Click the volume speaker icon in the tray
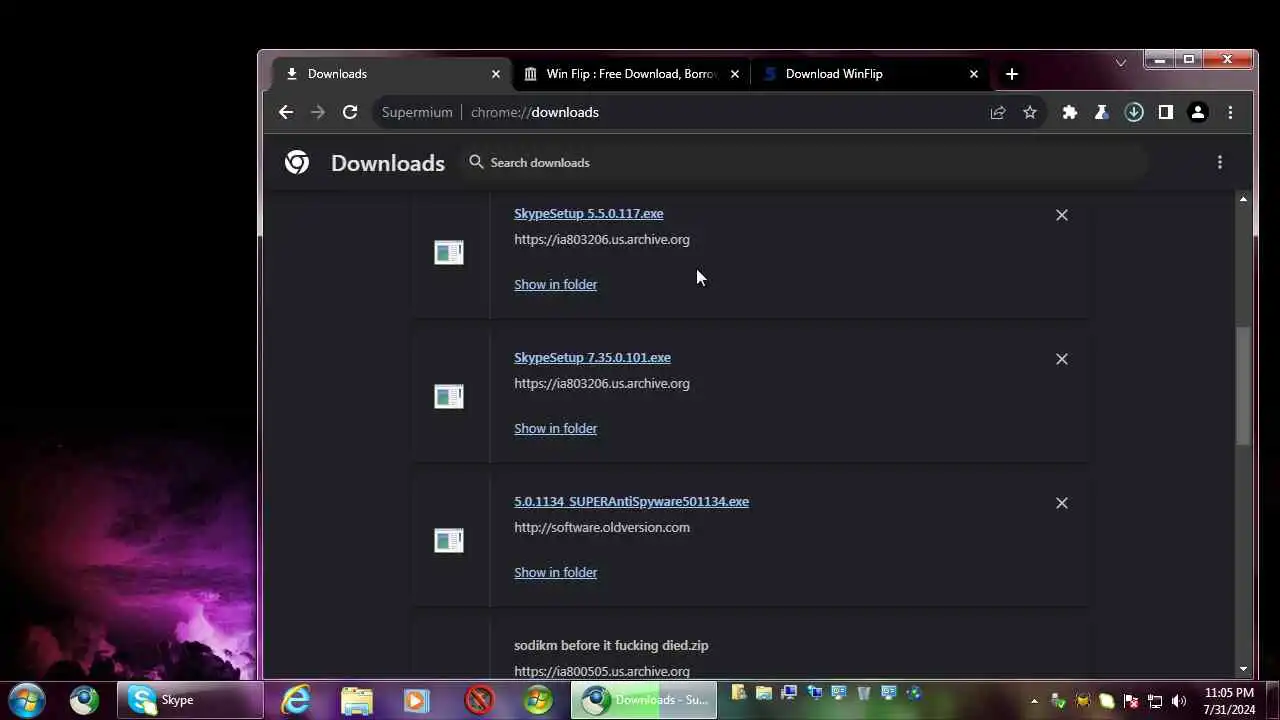1280x720 pixels. click(x=1179, y=701)
